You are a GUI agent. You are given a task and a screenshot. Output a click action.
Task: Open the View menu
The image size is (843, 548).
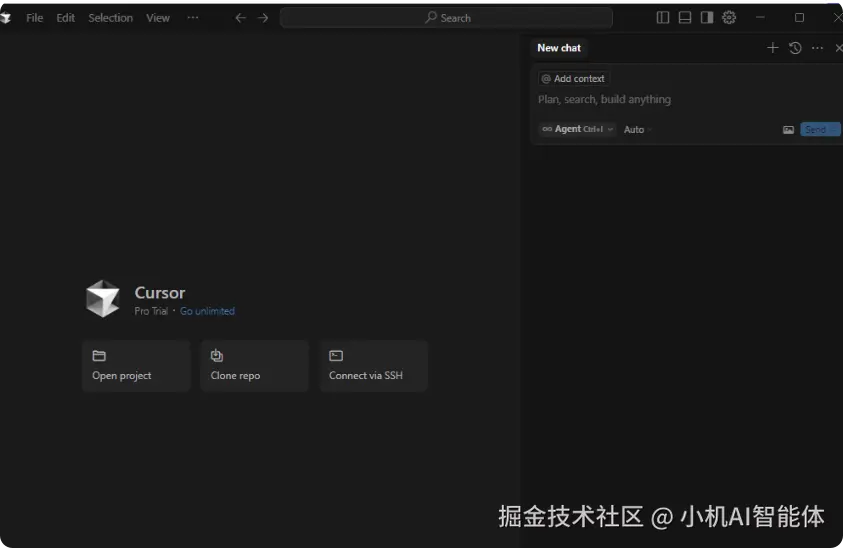[158, 18]
